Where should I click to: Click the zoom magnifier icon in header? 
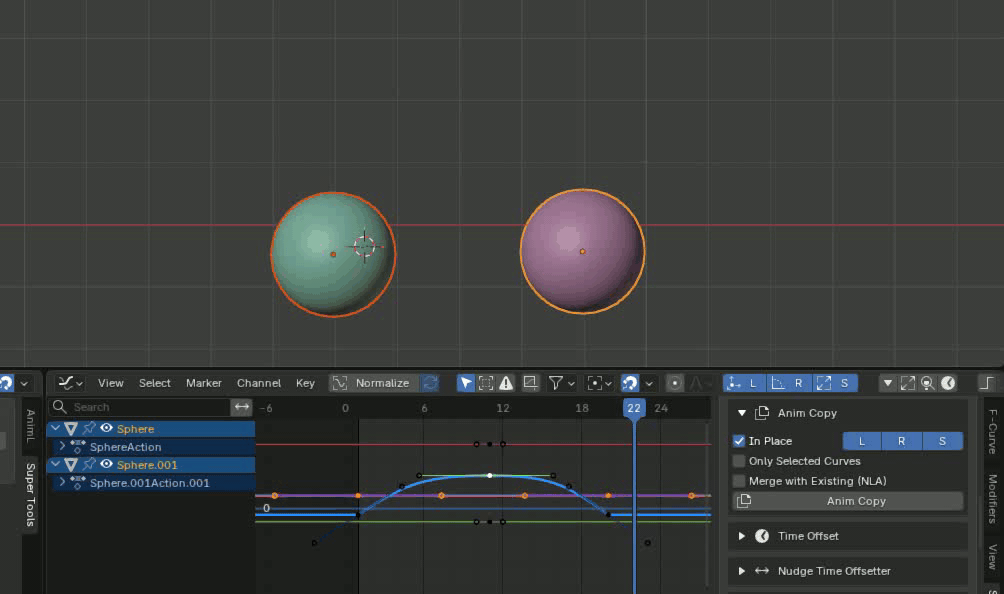[927, 383]
